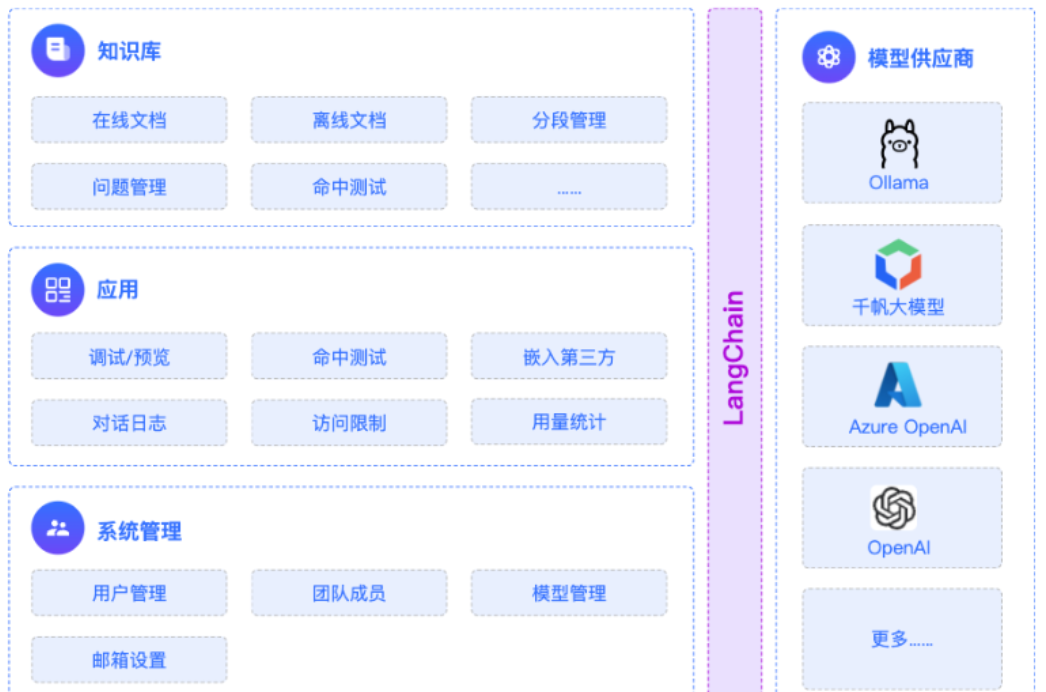
Task: Click the 模型供应商 atom icon
Action: click(x=829, y=57)
